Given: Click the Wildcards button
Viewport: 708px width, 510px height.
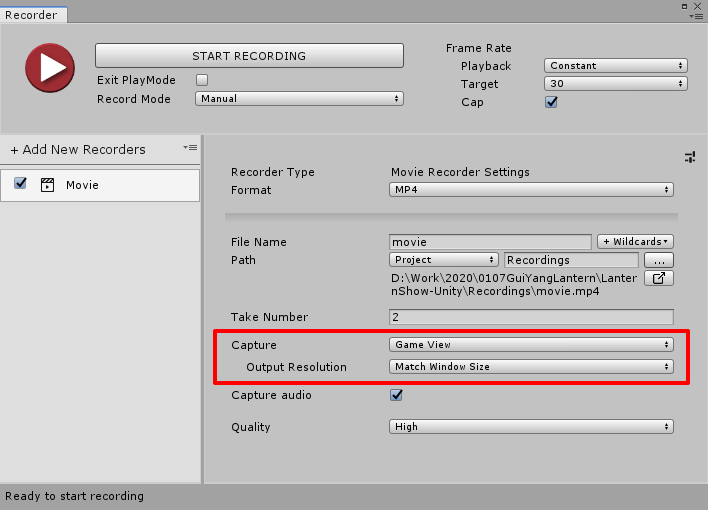Looking at the screenshot, I should tap(635, 242).
